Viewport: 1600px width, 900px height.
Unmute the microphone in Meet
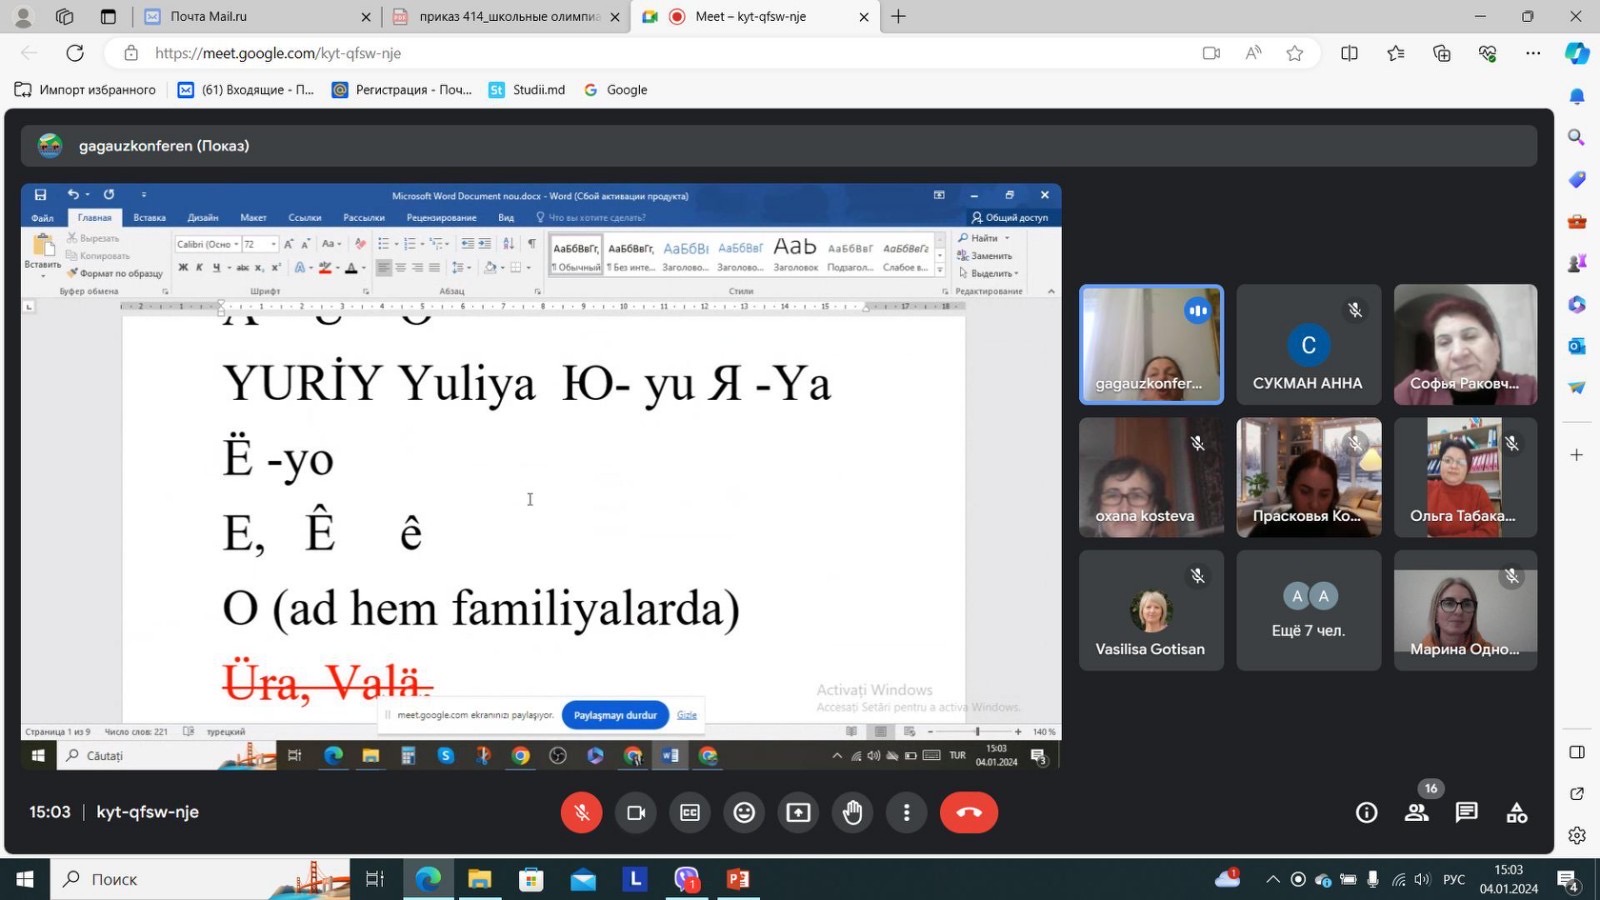pyautogui.click(x=581, y=813)
